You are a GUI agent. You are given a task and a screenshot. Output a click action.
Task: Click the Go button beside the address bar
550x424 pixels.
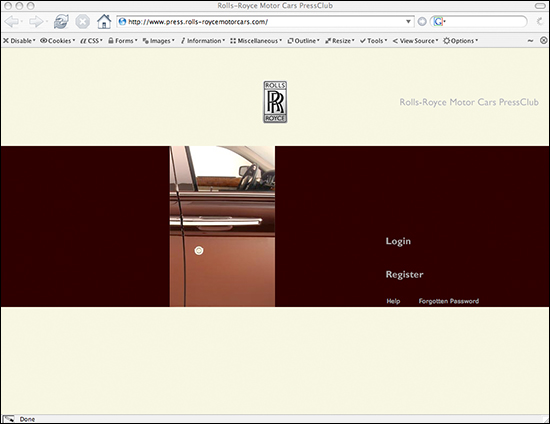point(422,22)
